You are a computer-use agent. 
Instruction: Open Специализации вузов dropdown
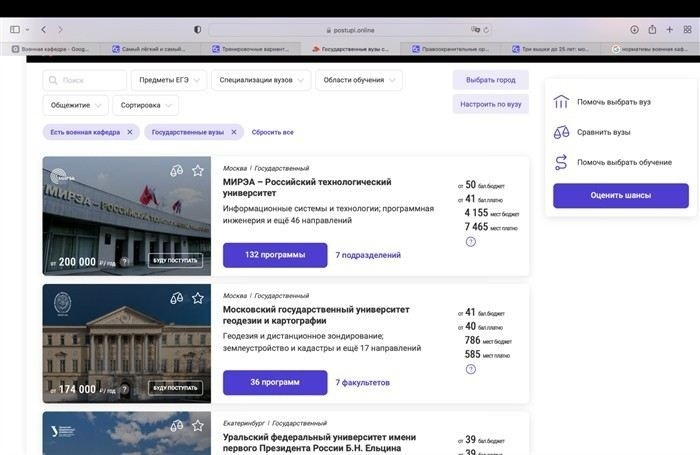tap(261, 80)
